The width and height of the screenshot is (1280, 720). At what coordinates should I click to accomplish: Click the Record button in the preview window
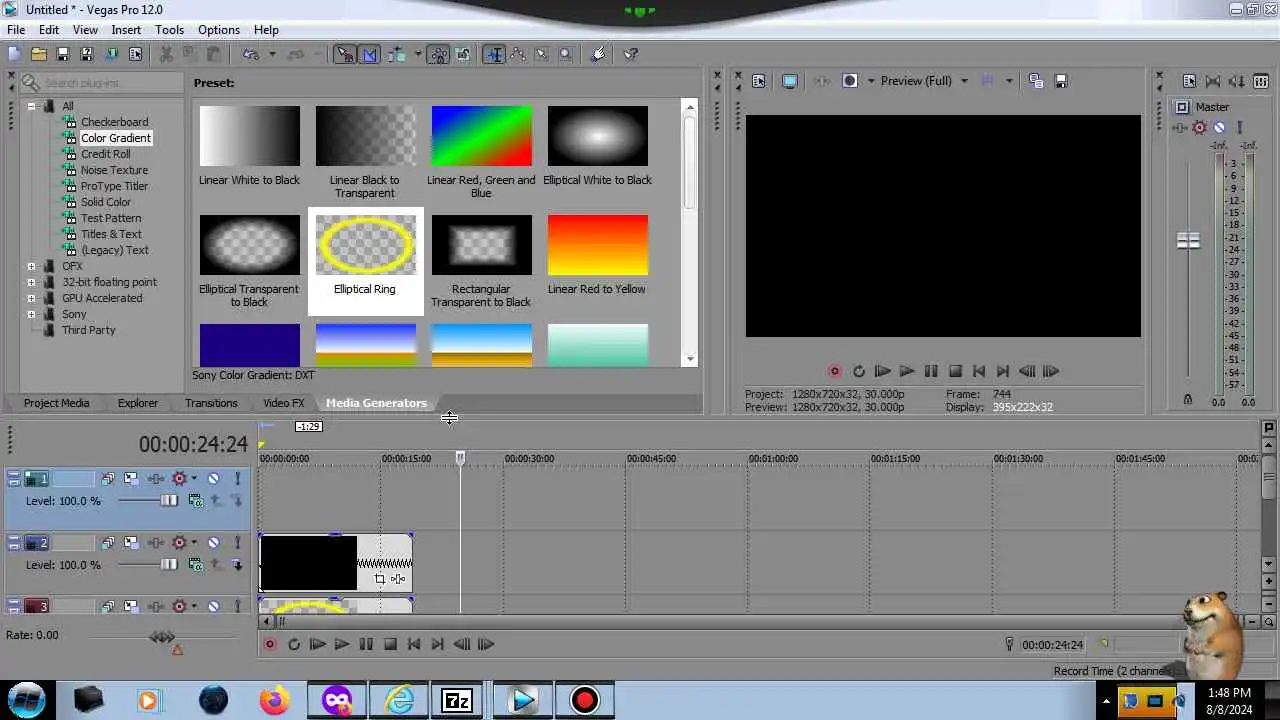pos(835,371)
